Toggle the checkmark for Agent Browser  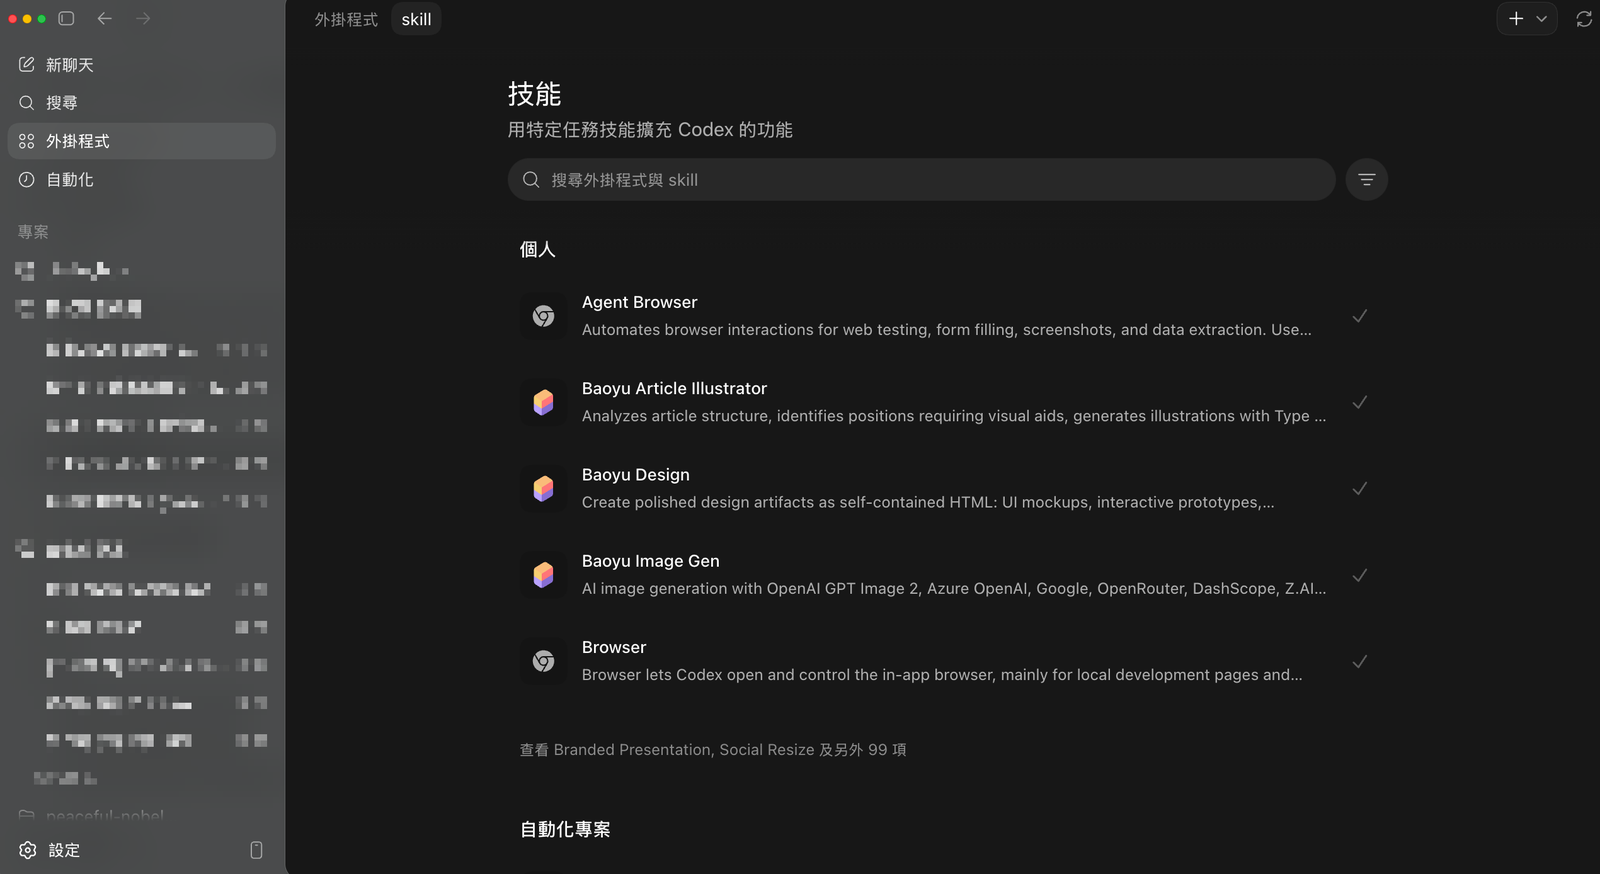tap(1360, 316)
